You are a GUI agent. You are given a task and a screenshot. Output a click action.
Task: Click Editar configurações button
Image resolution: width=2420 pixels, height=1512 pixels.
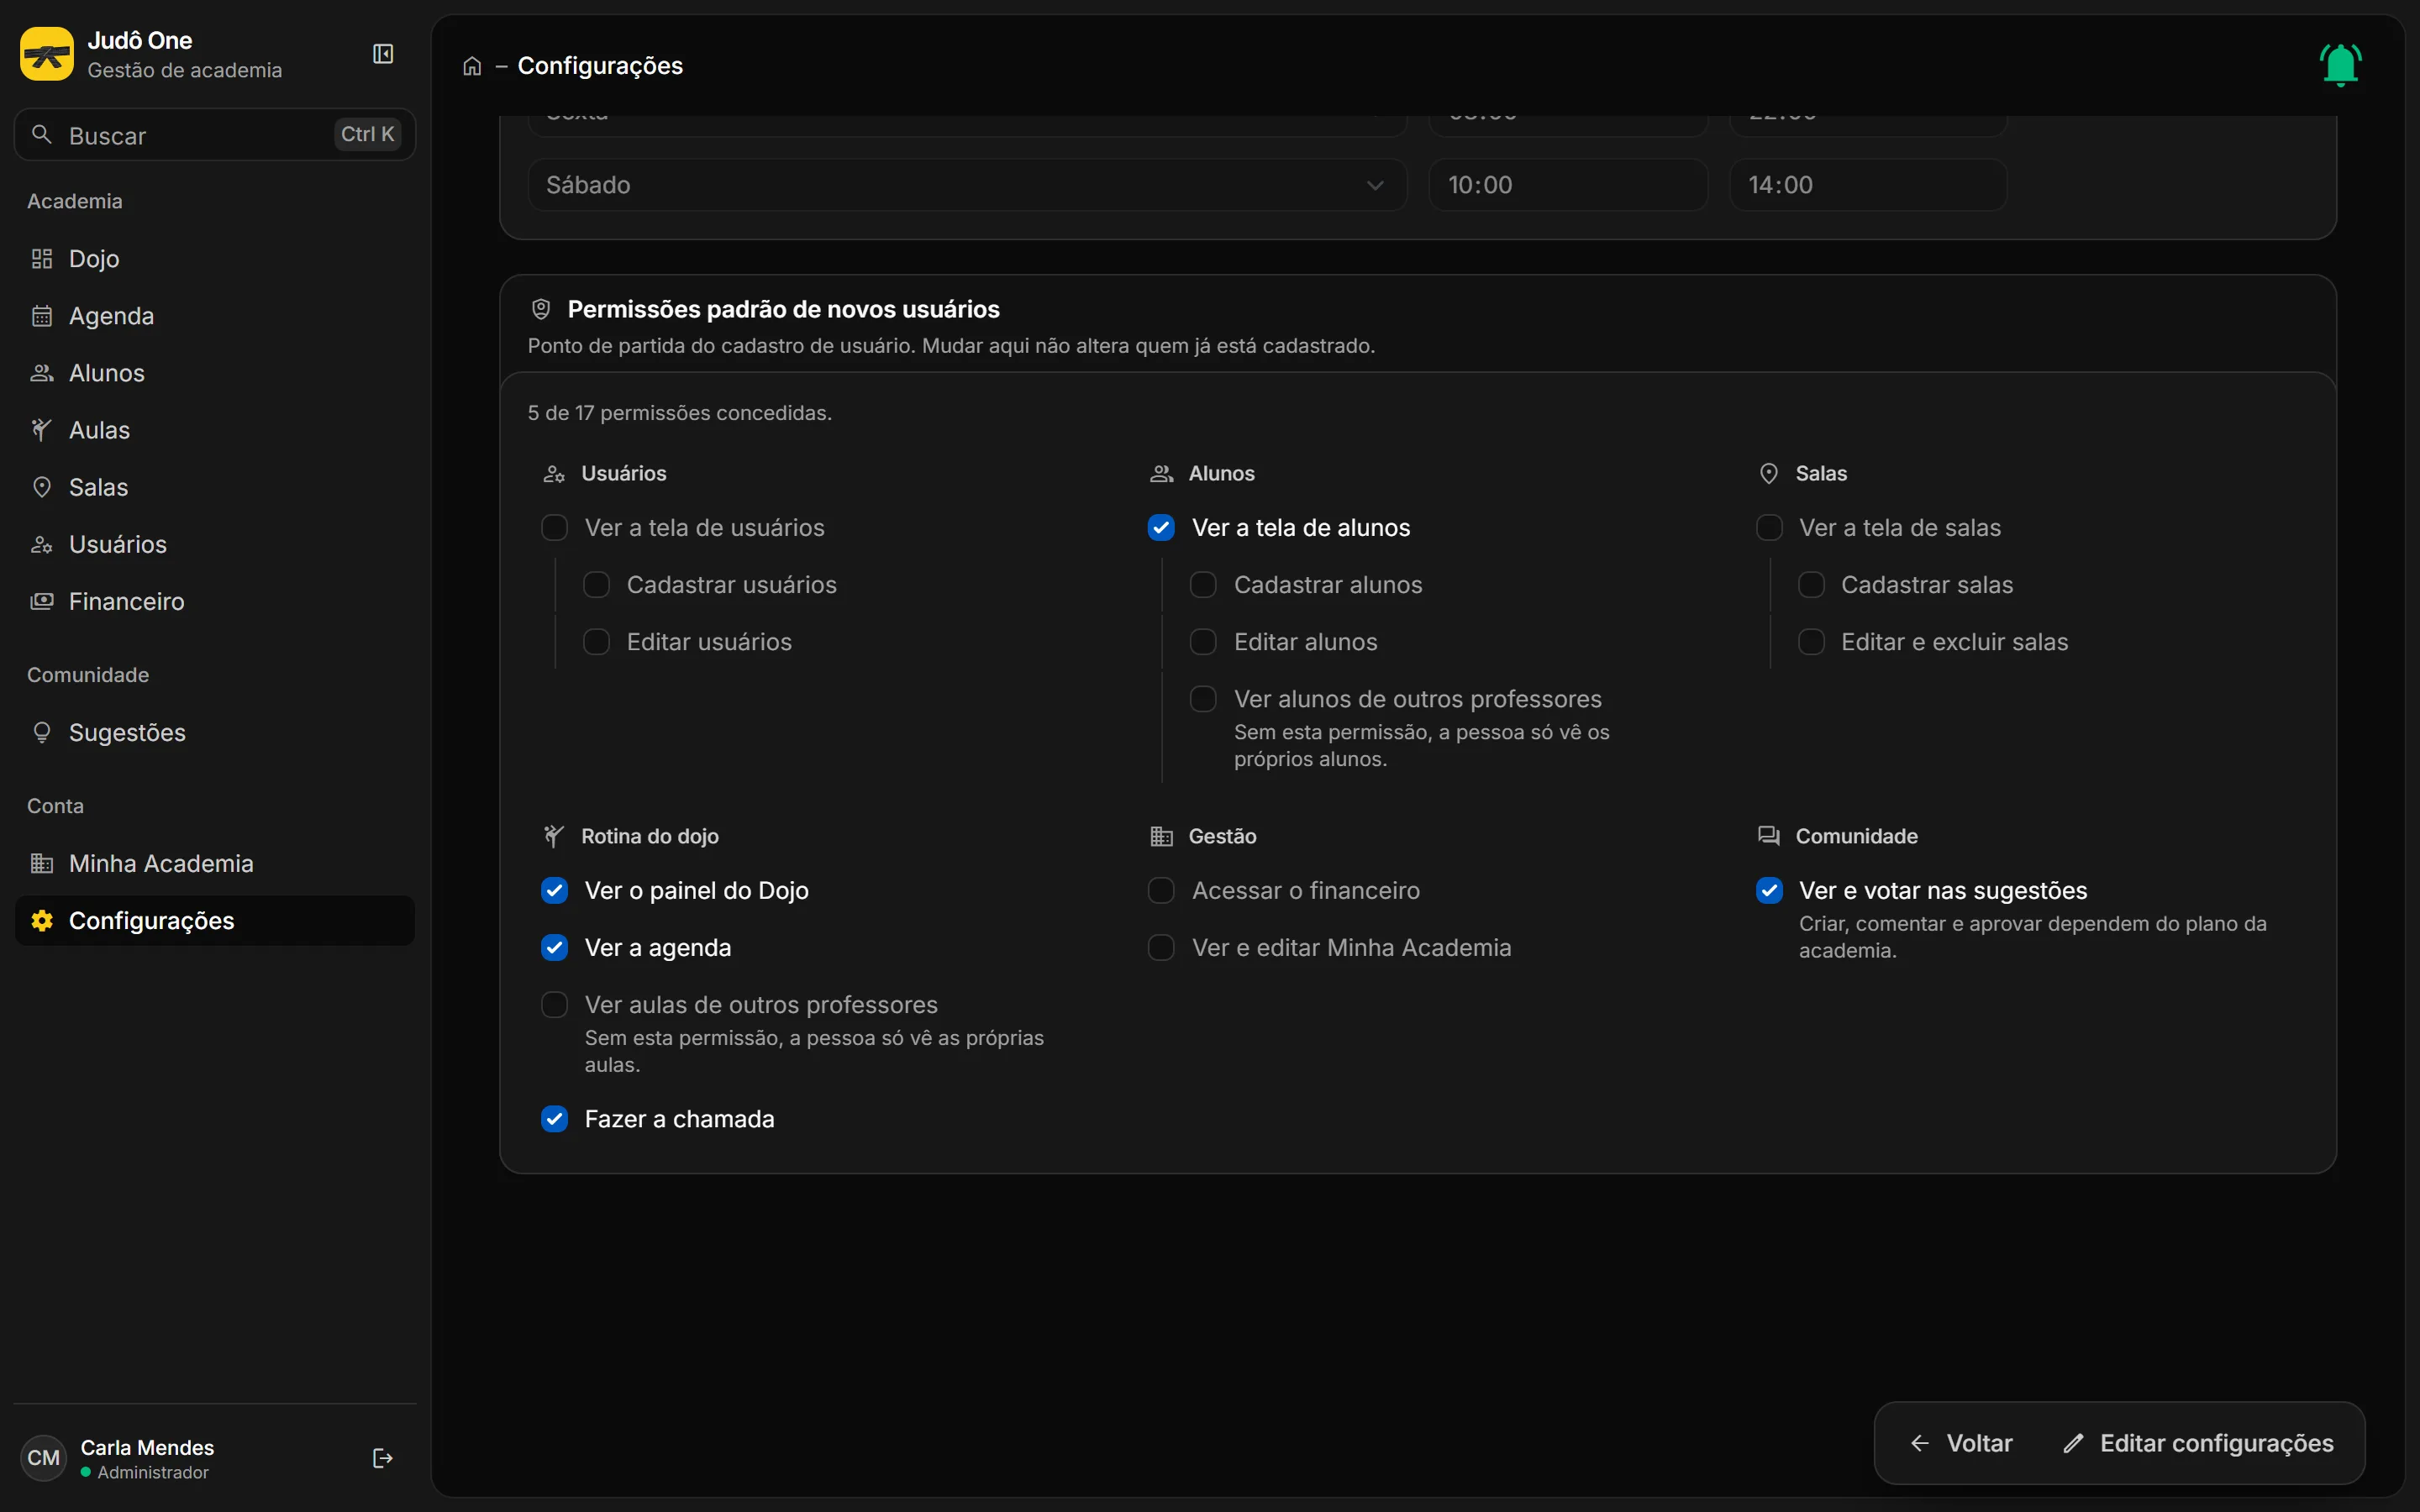click(x=2198, y=1444)
